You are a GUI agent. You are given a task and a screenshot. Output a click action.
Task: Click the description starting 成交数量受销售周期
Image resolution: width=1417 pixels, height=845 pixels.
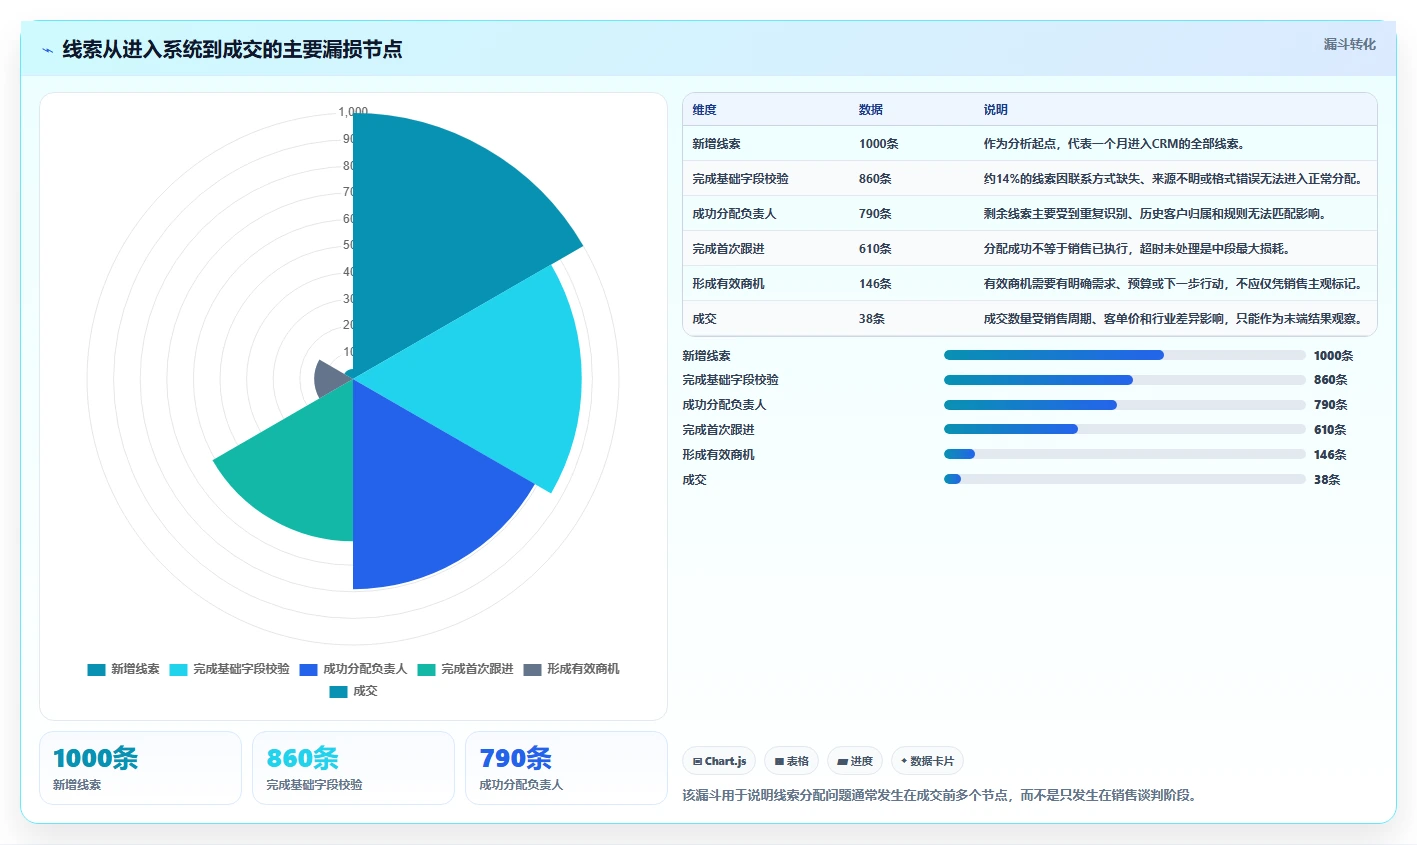pyautogui.click(x=1172, y=319)
